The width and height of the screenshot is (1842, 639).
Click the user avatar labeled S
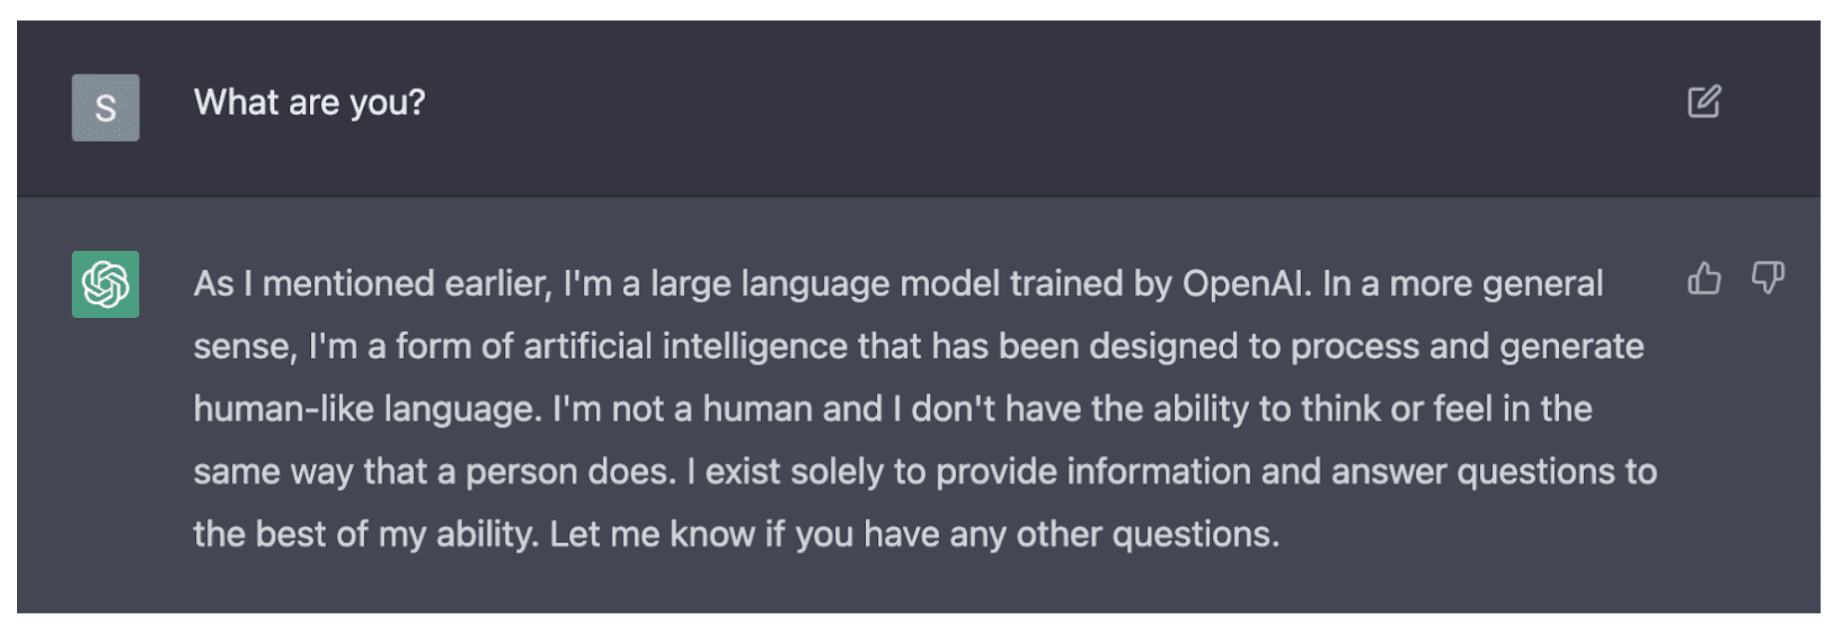pos(105,107)
